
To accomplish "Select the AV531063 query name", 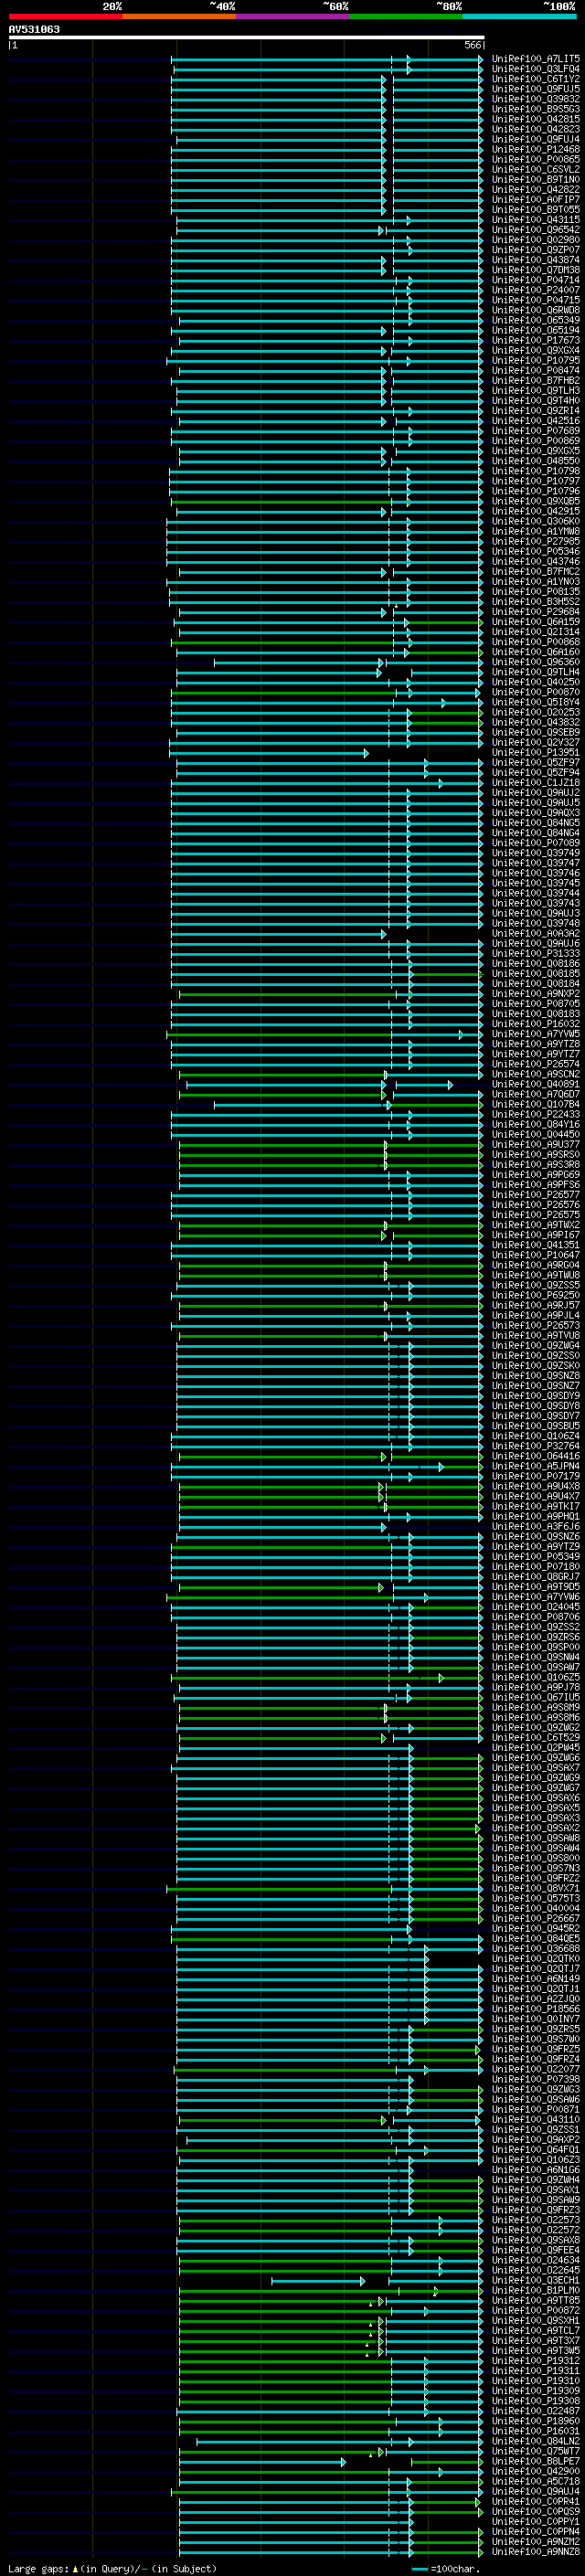I will click(34, 29).
